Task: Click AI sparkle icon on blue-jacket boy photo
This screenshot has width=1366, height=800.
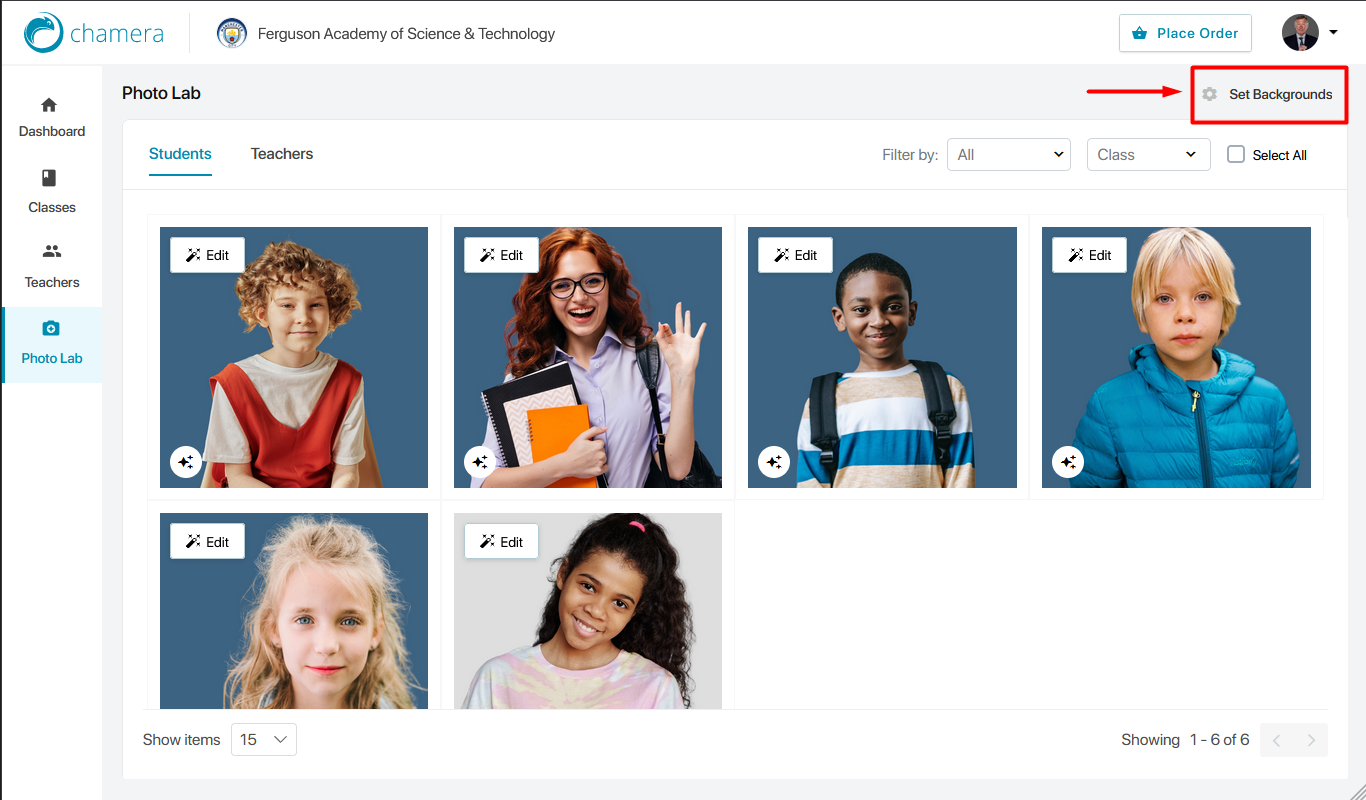Action: (1068, 461)
